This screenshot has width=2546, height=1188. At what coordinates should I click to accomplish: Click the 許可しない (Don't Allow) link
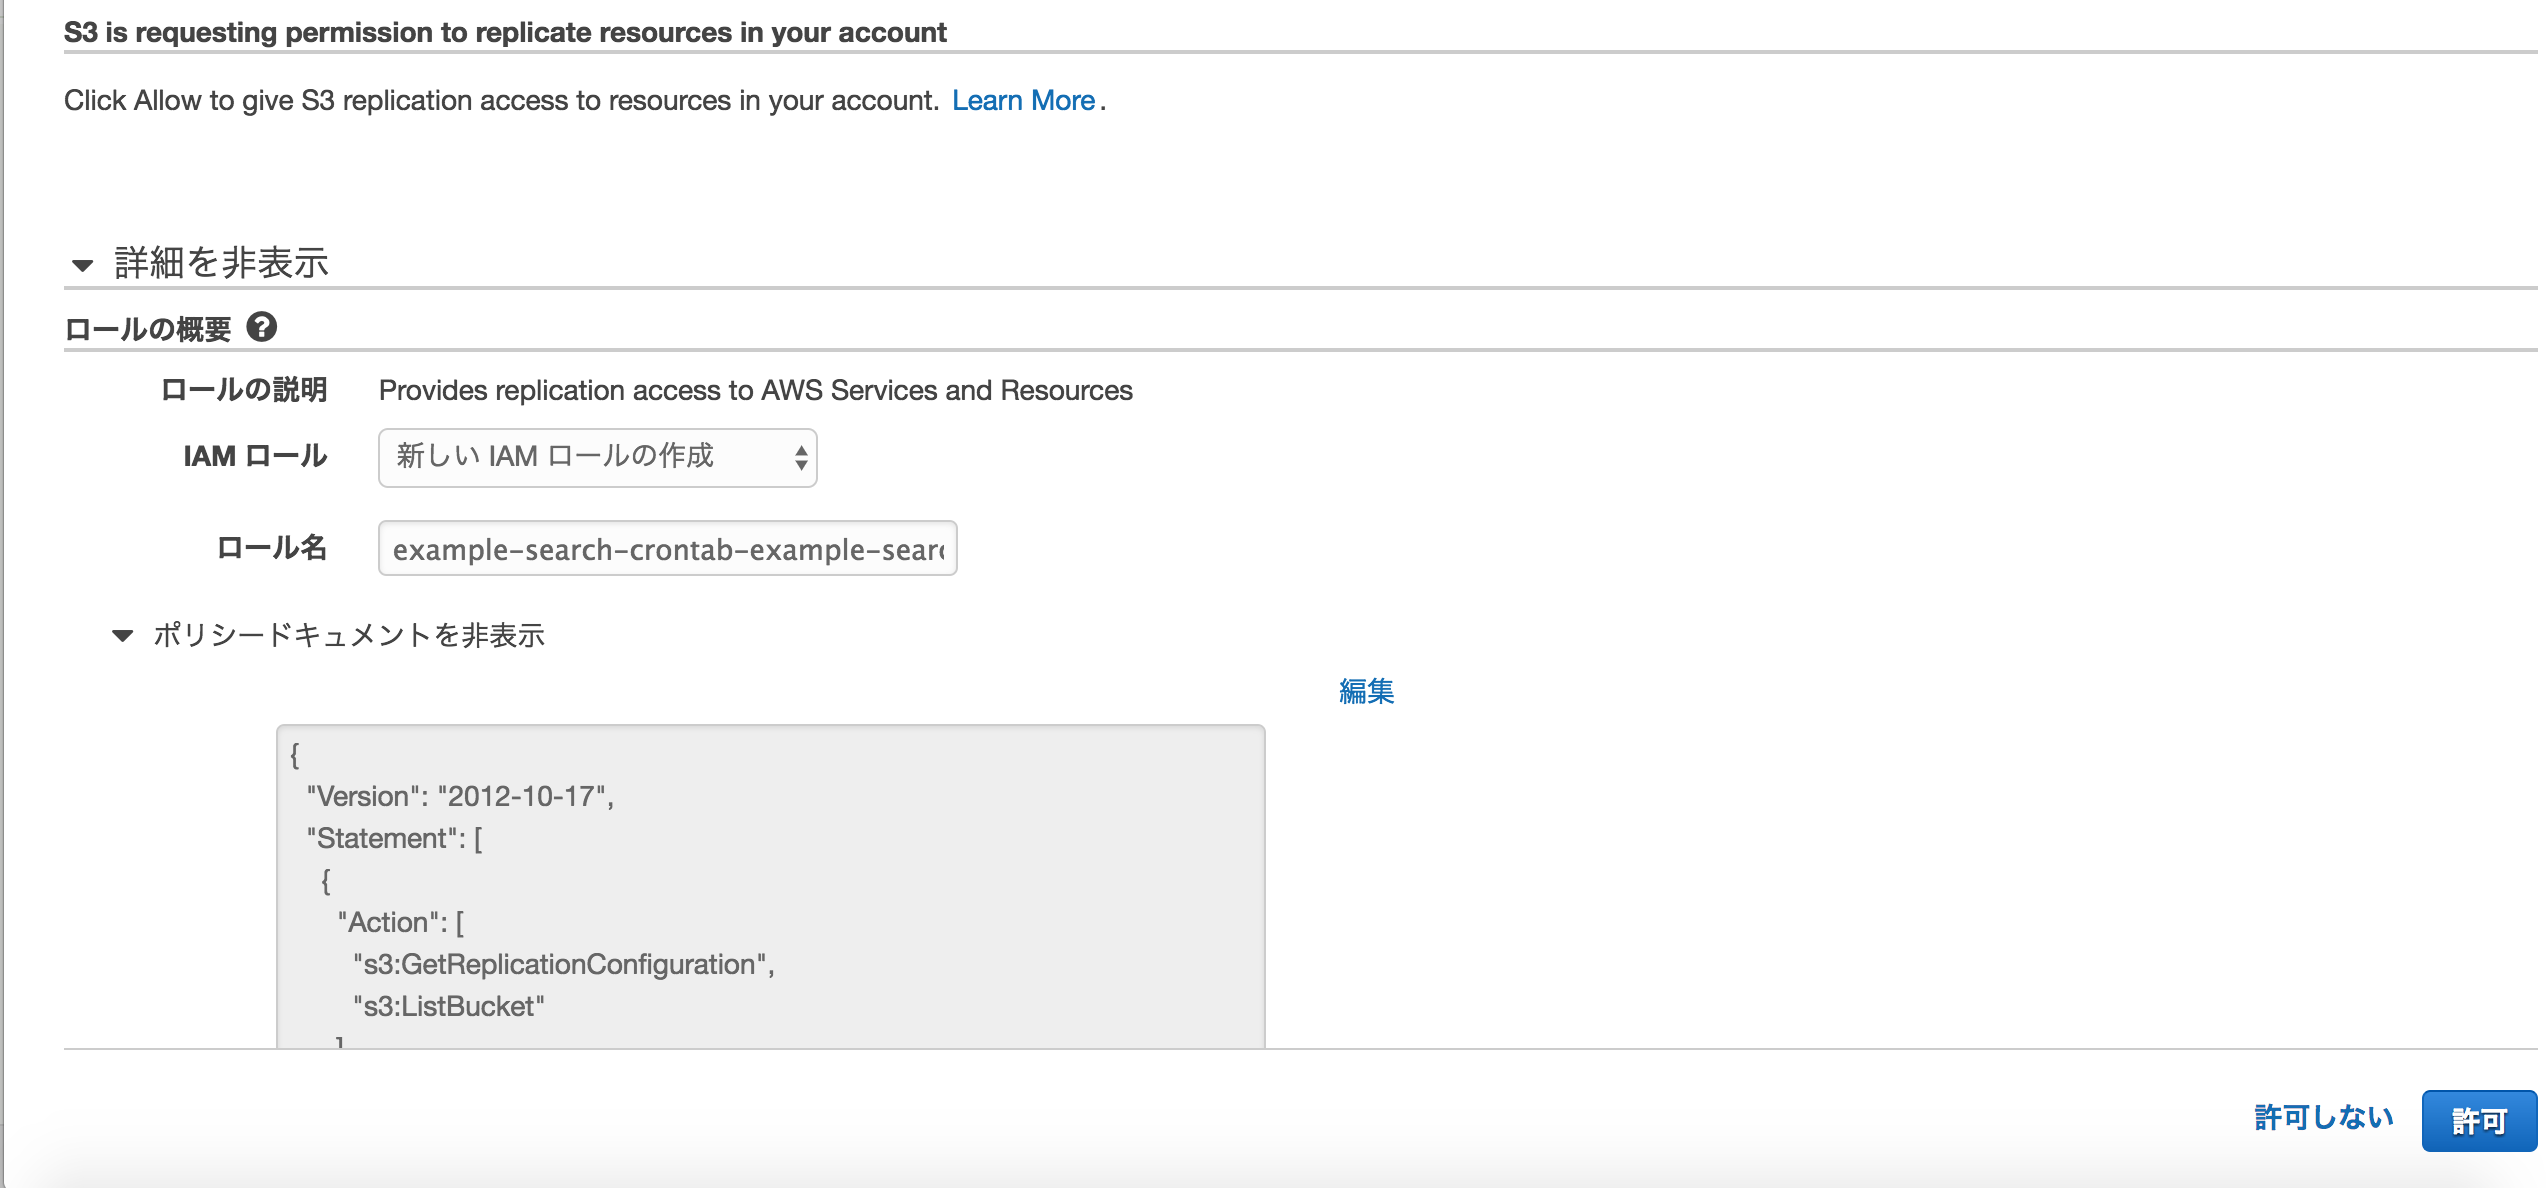pos(2324,1117)
